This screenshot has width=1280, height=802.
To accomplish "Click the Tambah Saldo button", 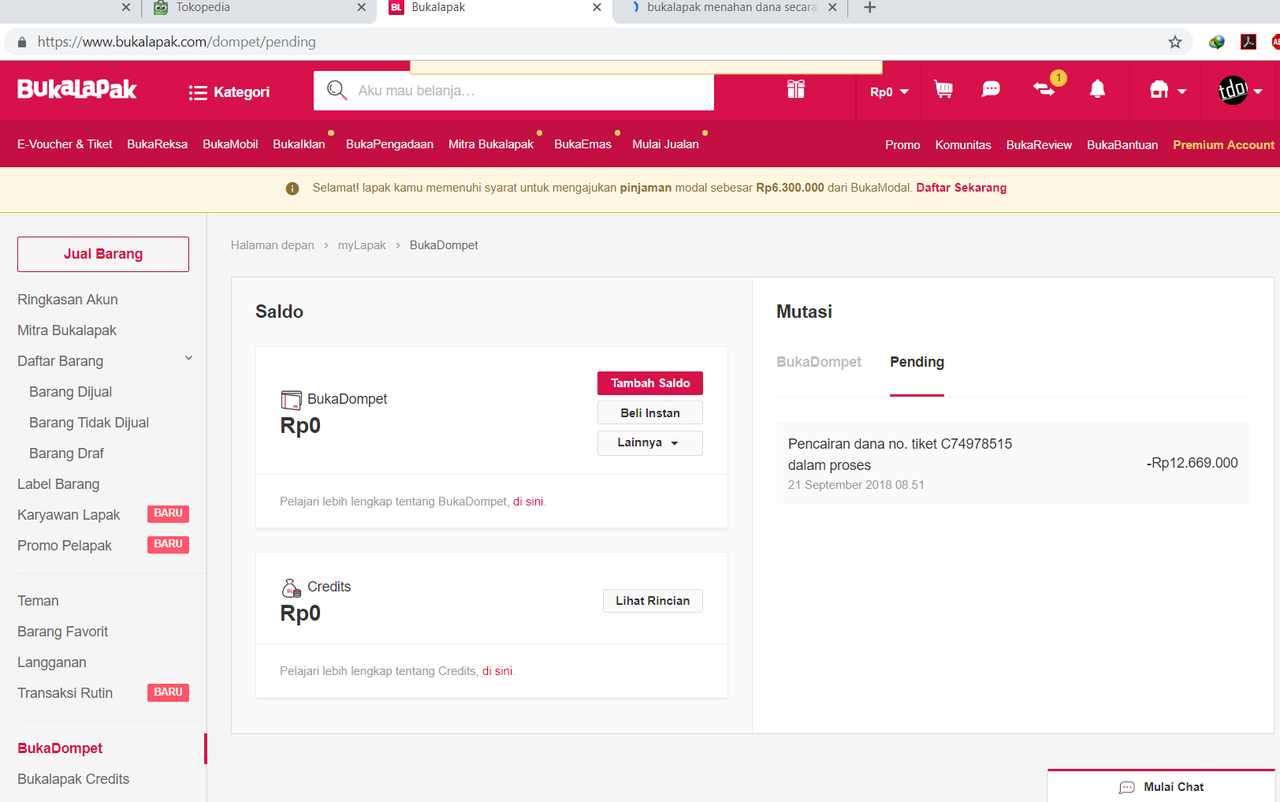I will pyautogui.click(x=650, y=383).
